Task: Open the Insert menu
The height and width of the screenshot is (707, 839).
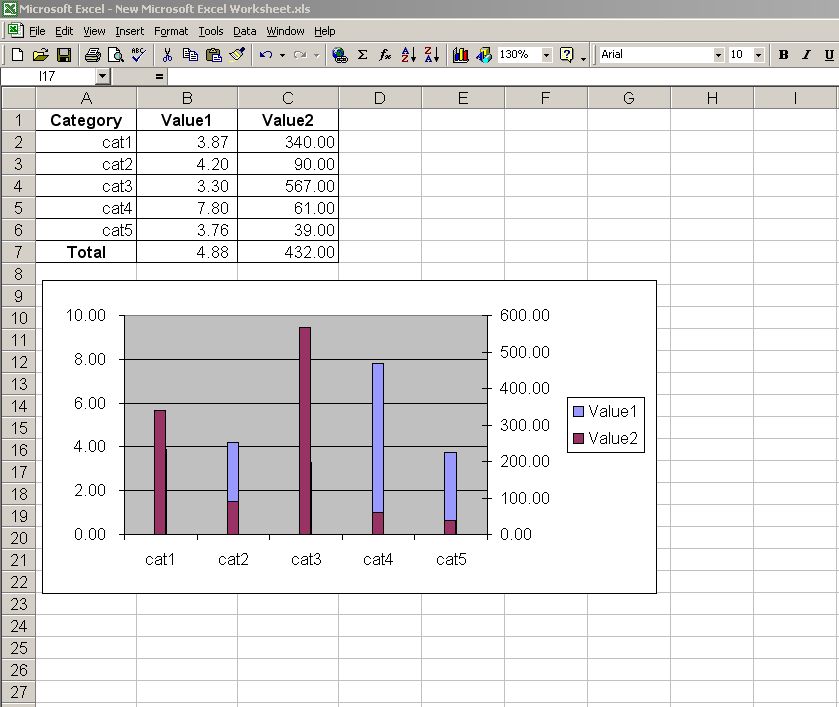Action: 129,31
